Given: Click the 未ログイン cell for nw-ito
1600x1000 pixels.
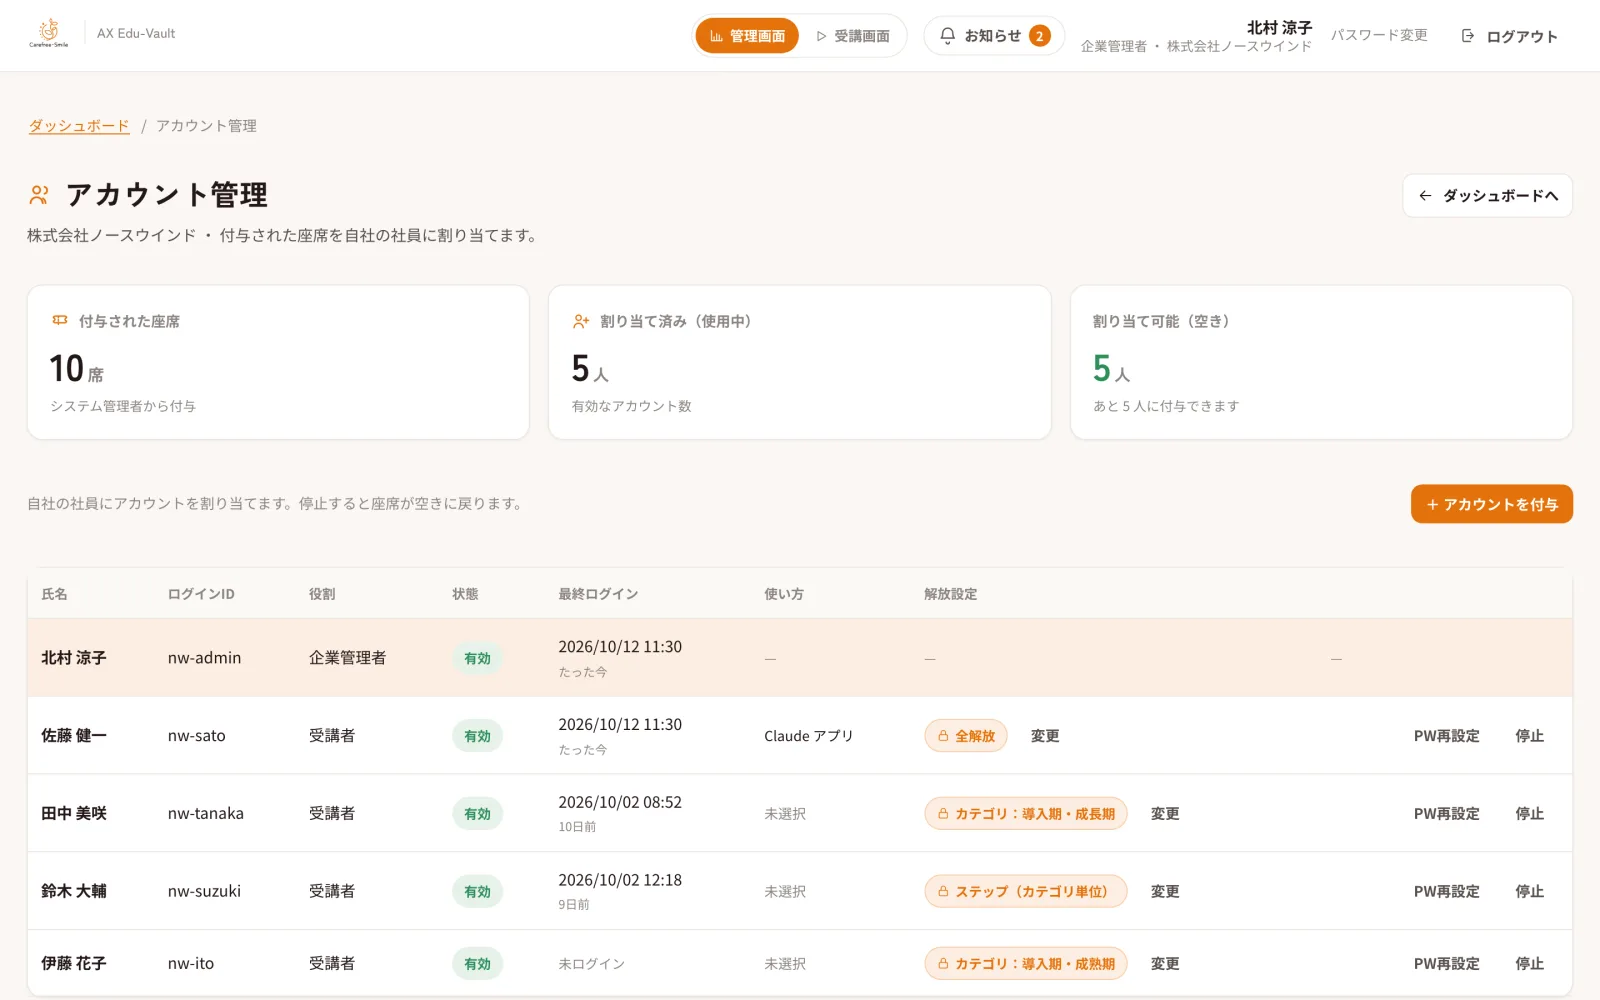Looking at the screenshot, I should click(591, 964).
